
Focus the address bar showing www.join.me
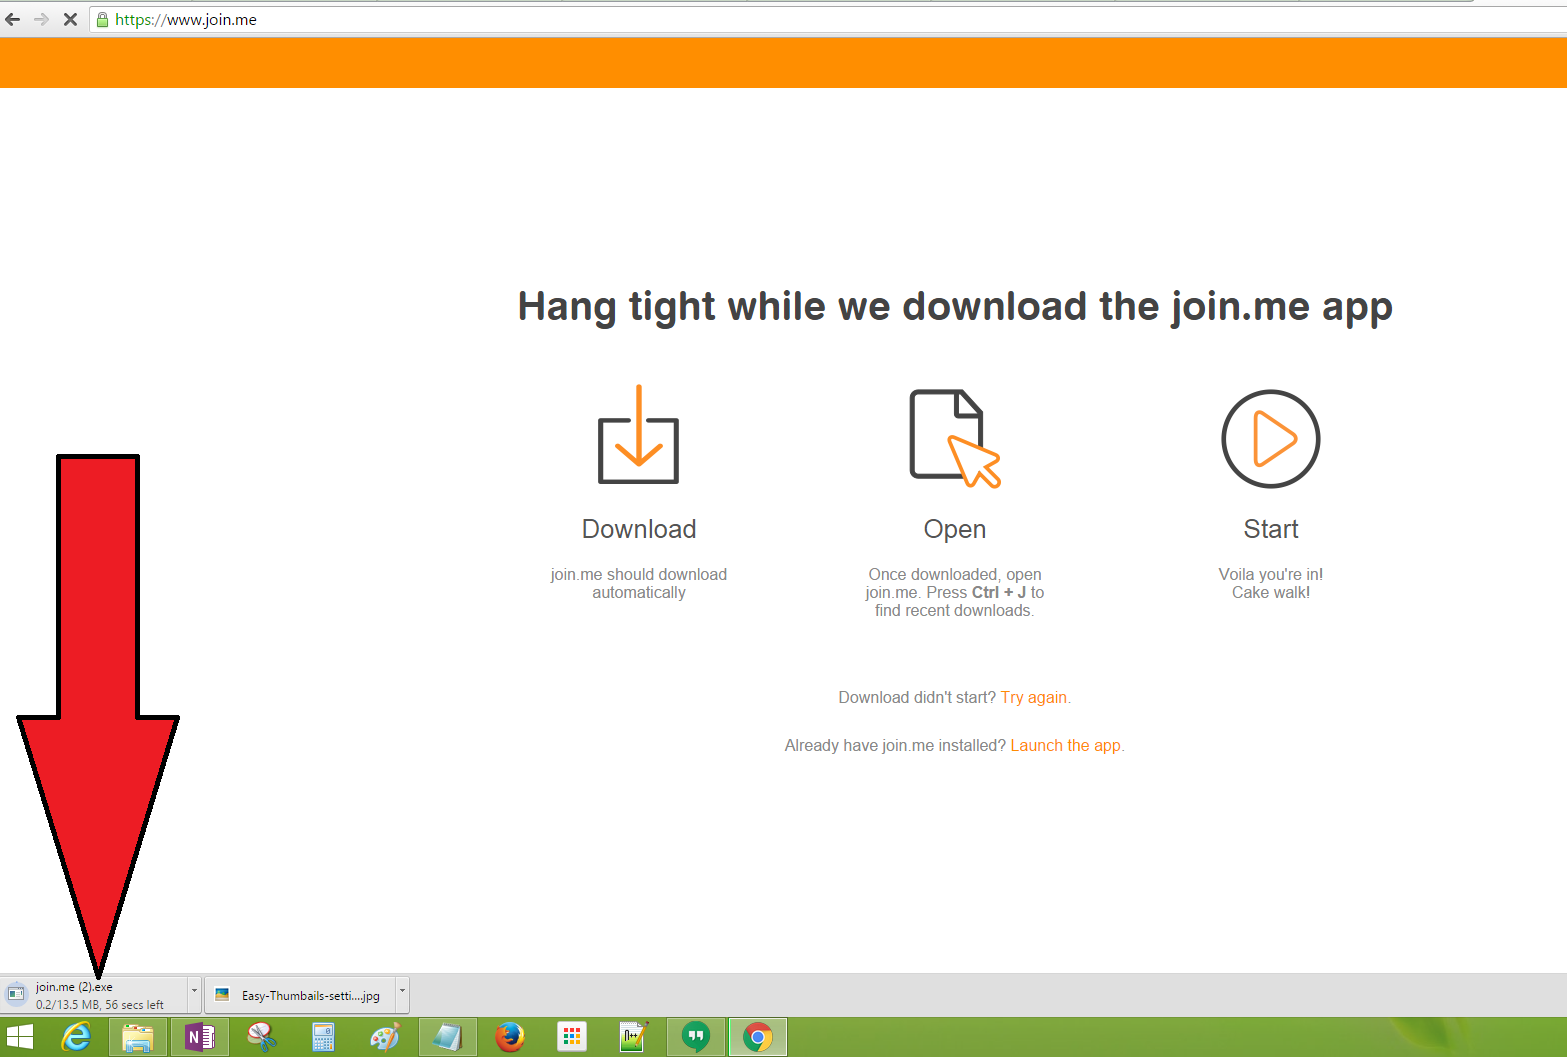830,19
